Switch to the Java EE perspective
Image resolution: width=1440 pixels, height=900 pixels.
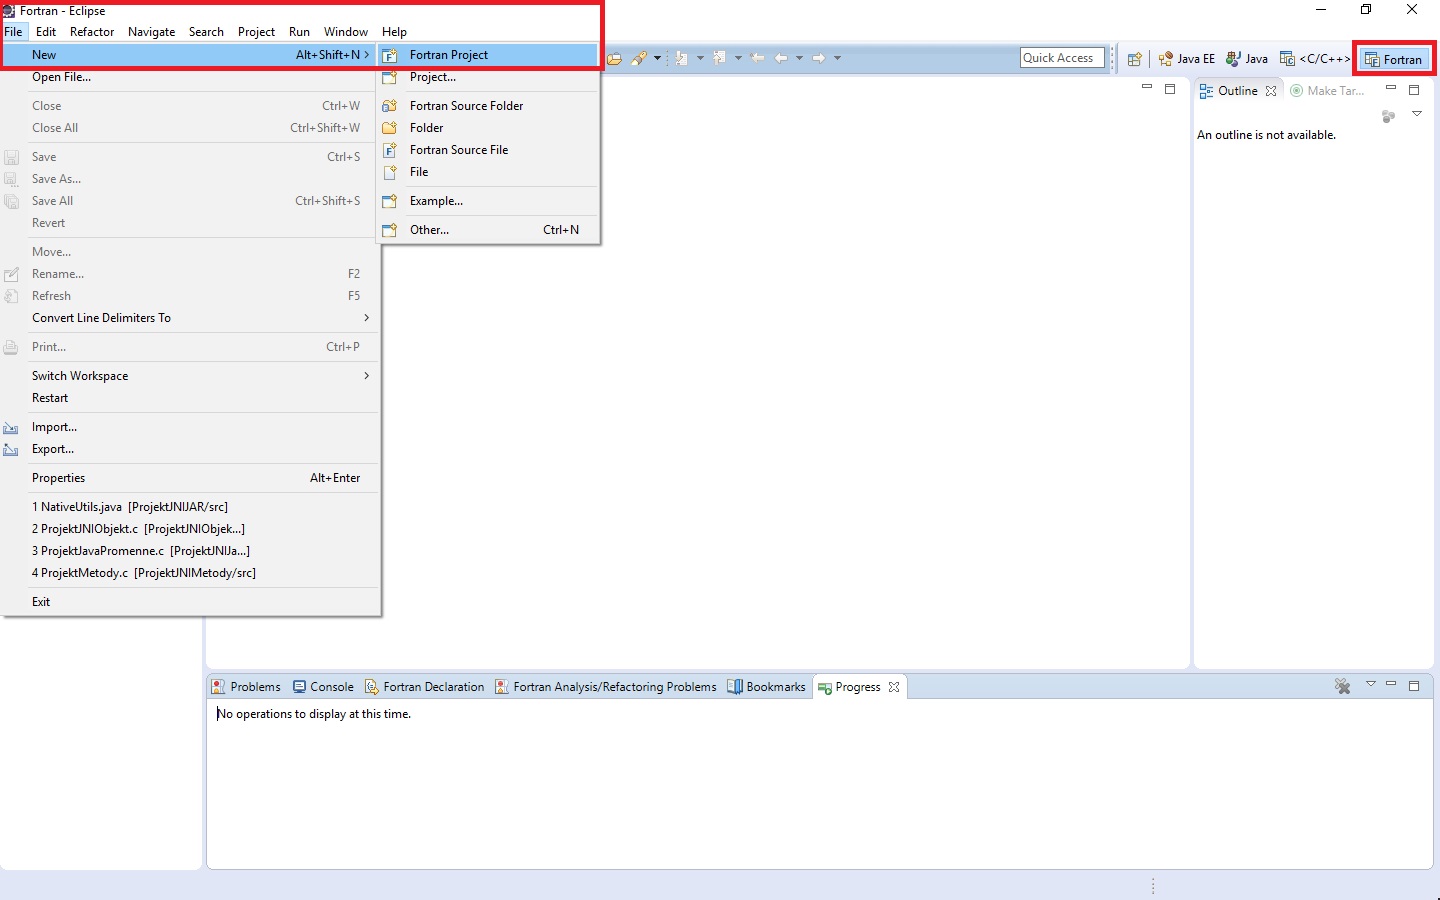click(x=1187, y=59)
